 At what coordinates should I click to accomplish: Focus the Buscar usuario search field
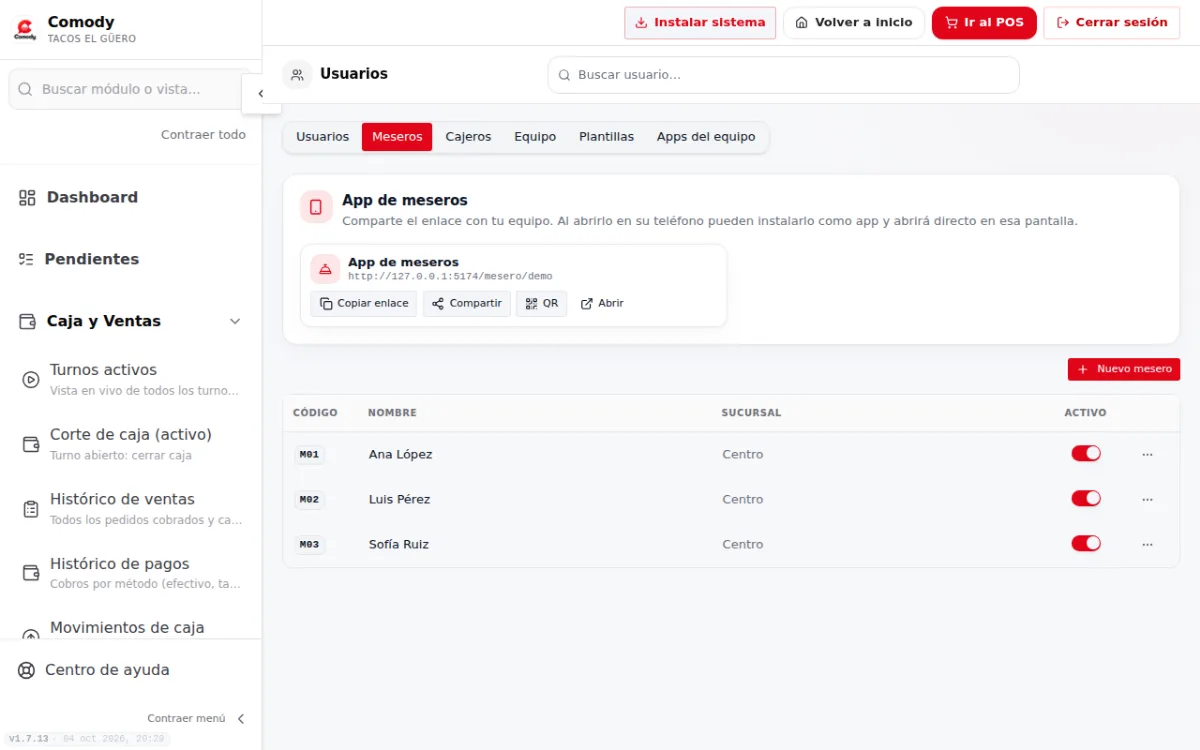point(783,75)
